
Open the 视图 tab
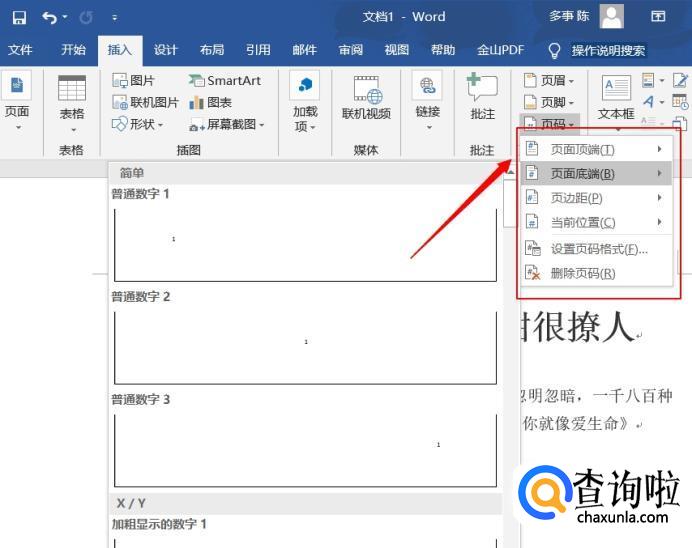(x=397, y=50)
